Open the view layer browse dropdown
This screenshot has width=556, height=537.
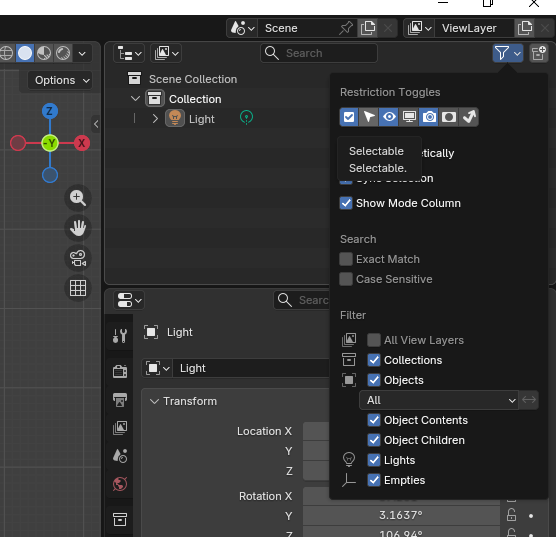(x=419, y=28)
